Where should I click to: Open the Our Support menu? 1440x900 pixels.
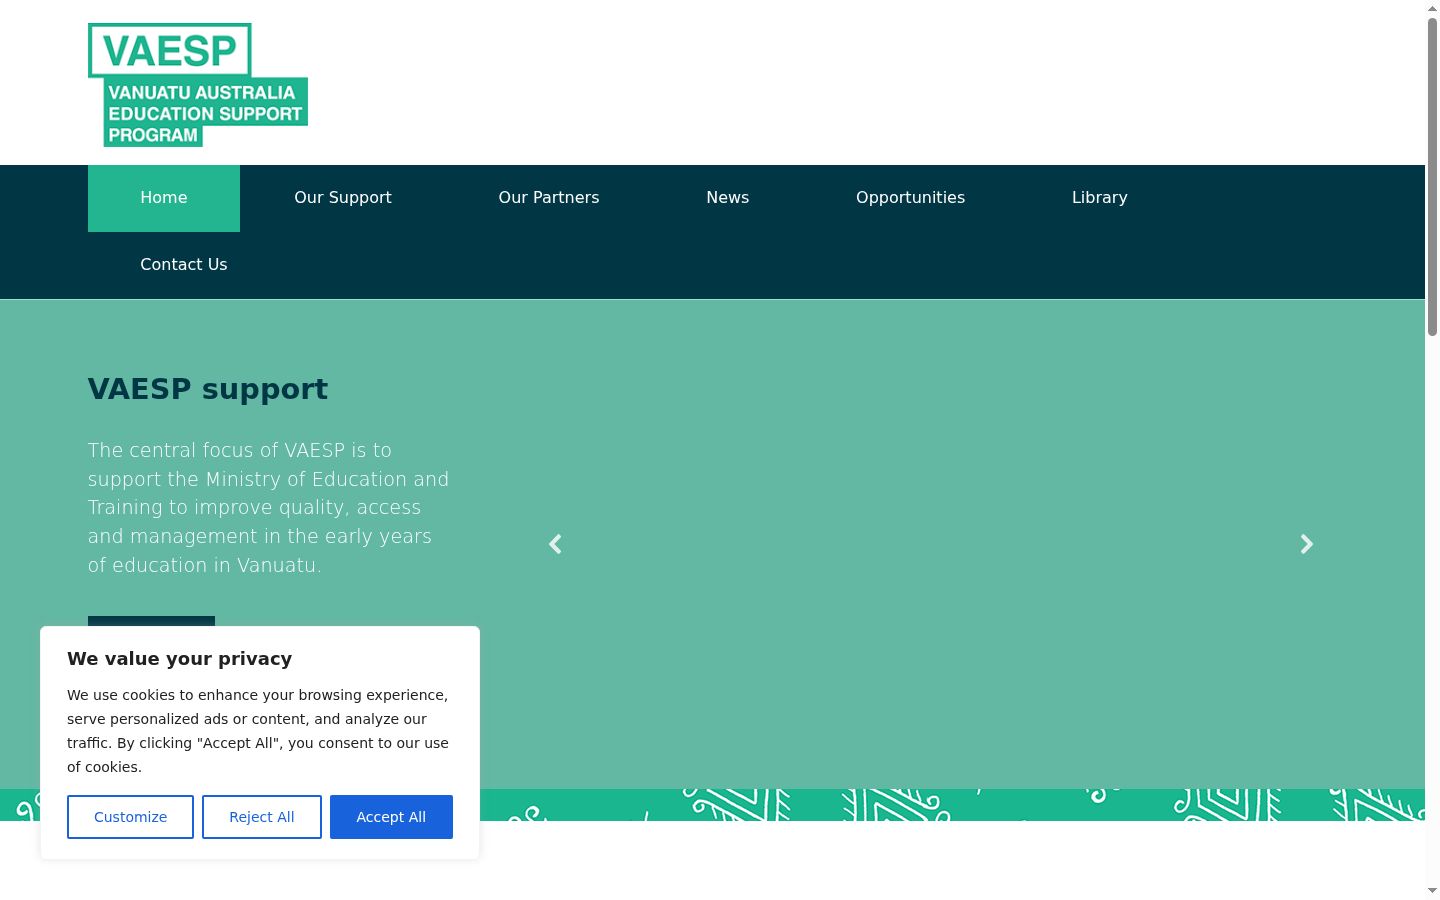343,198
